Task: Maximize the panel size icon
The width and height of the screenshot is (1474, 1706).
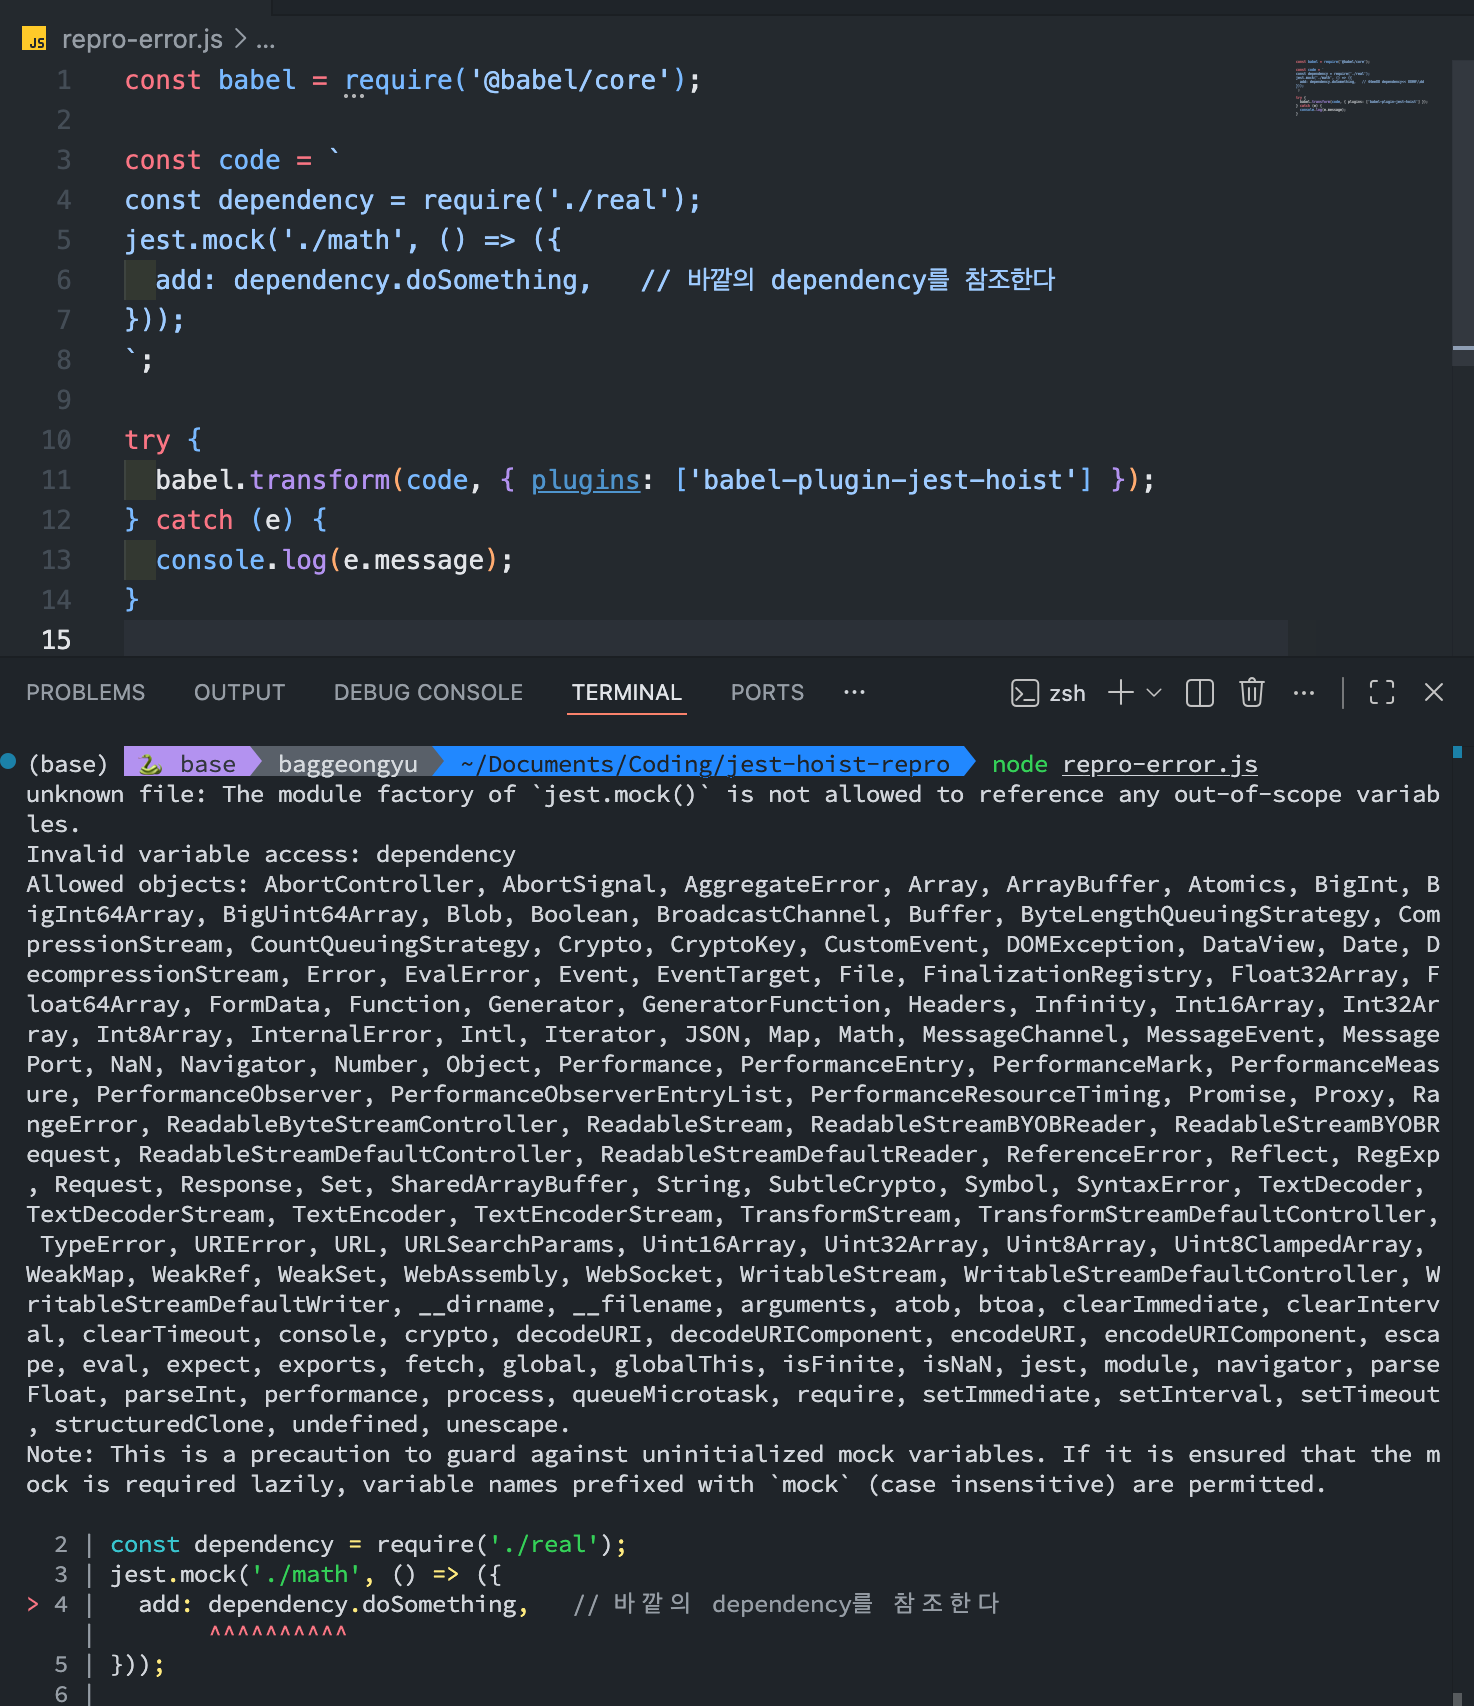Action: tap(1382, 692)
